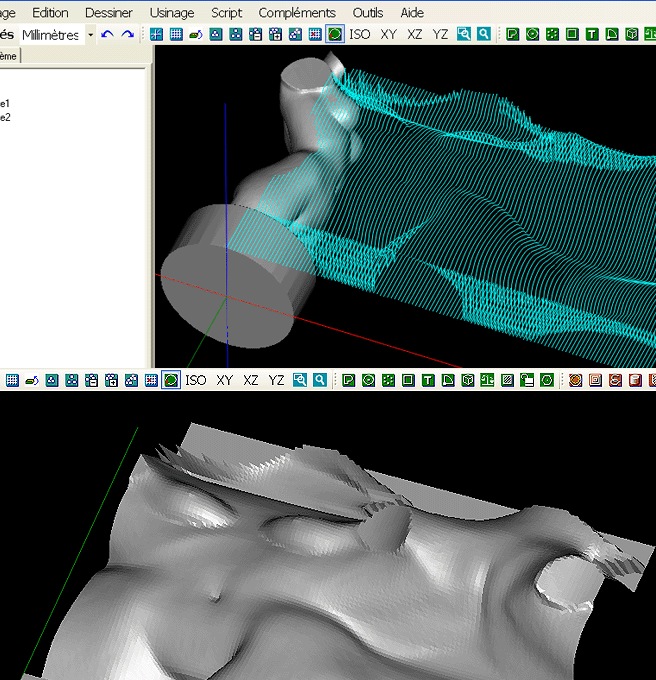Image resolution: width=656 pixels, height=680 pixels.
Task: Toggle grid display in lower toolbar
Action: coord(12,380)
